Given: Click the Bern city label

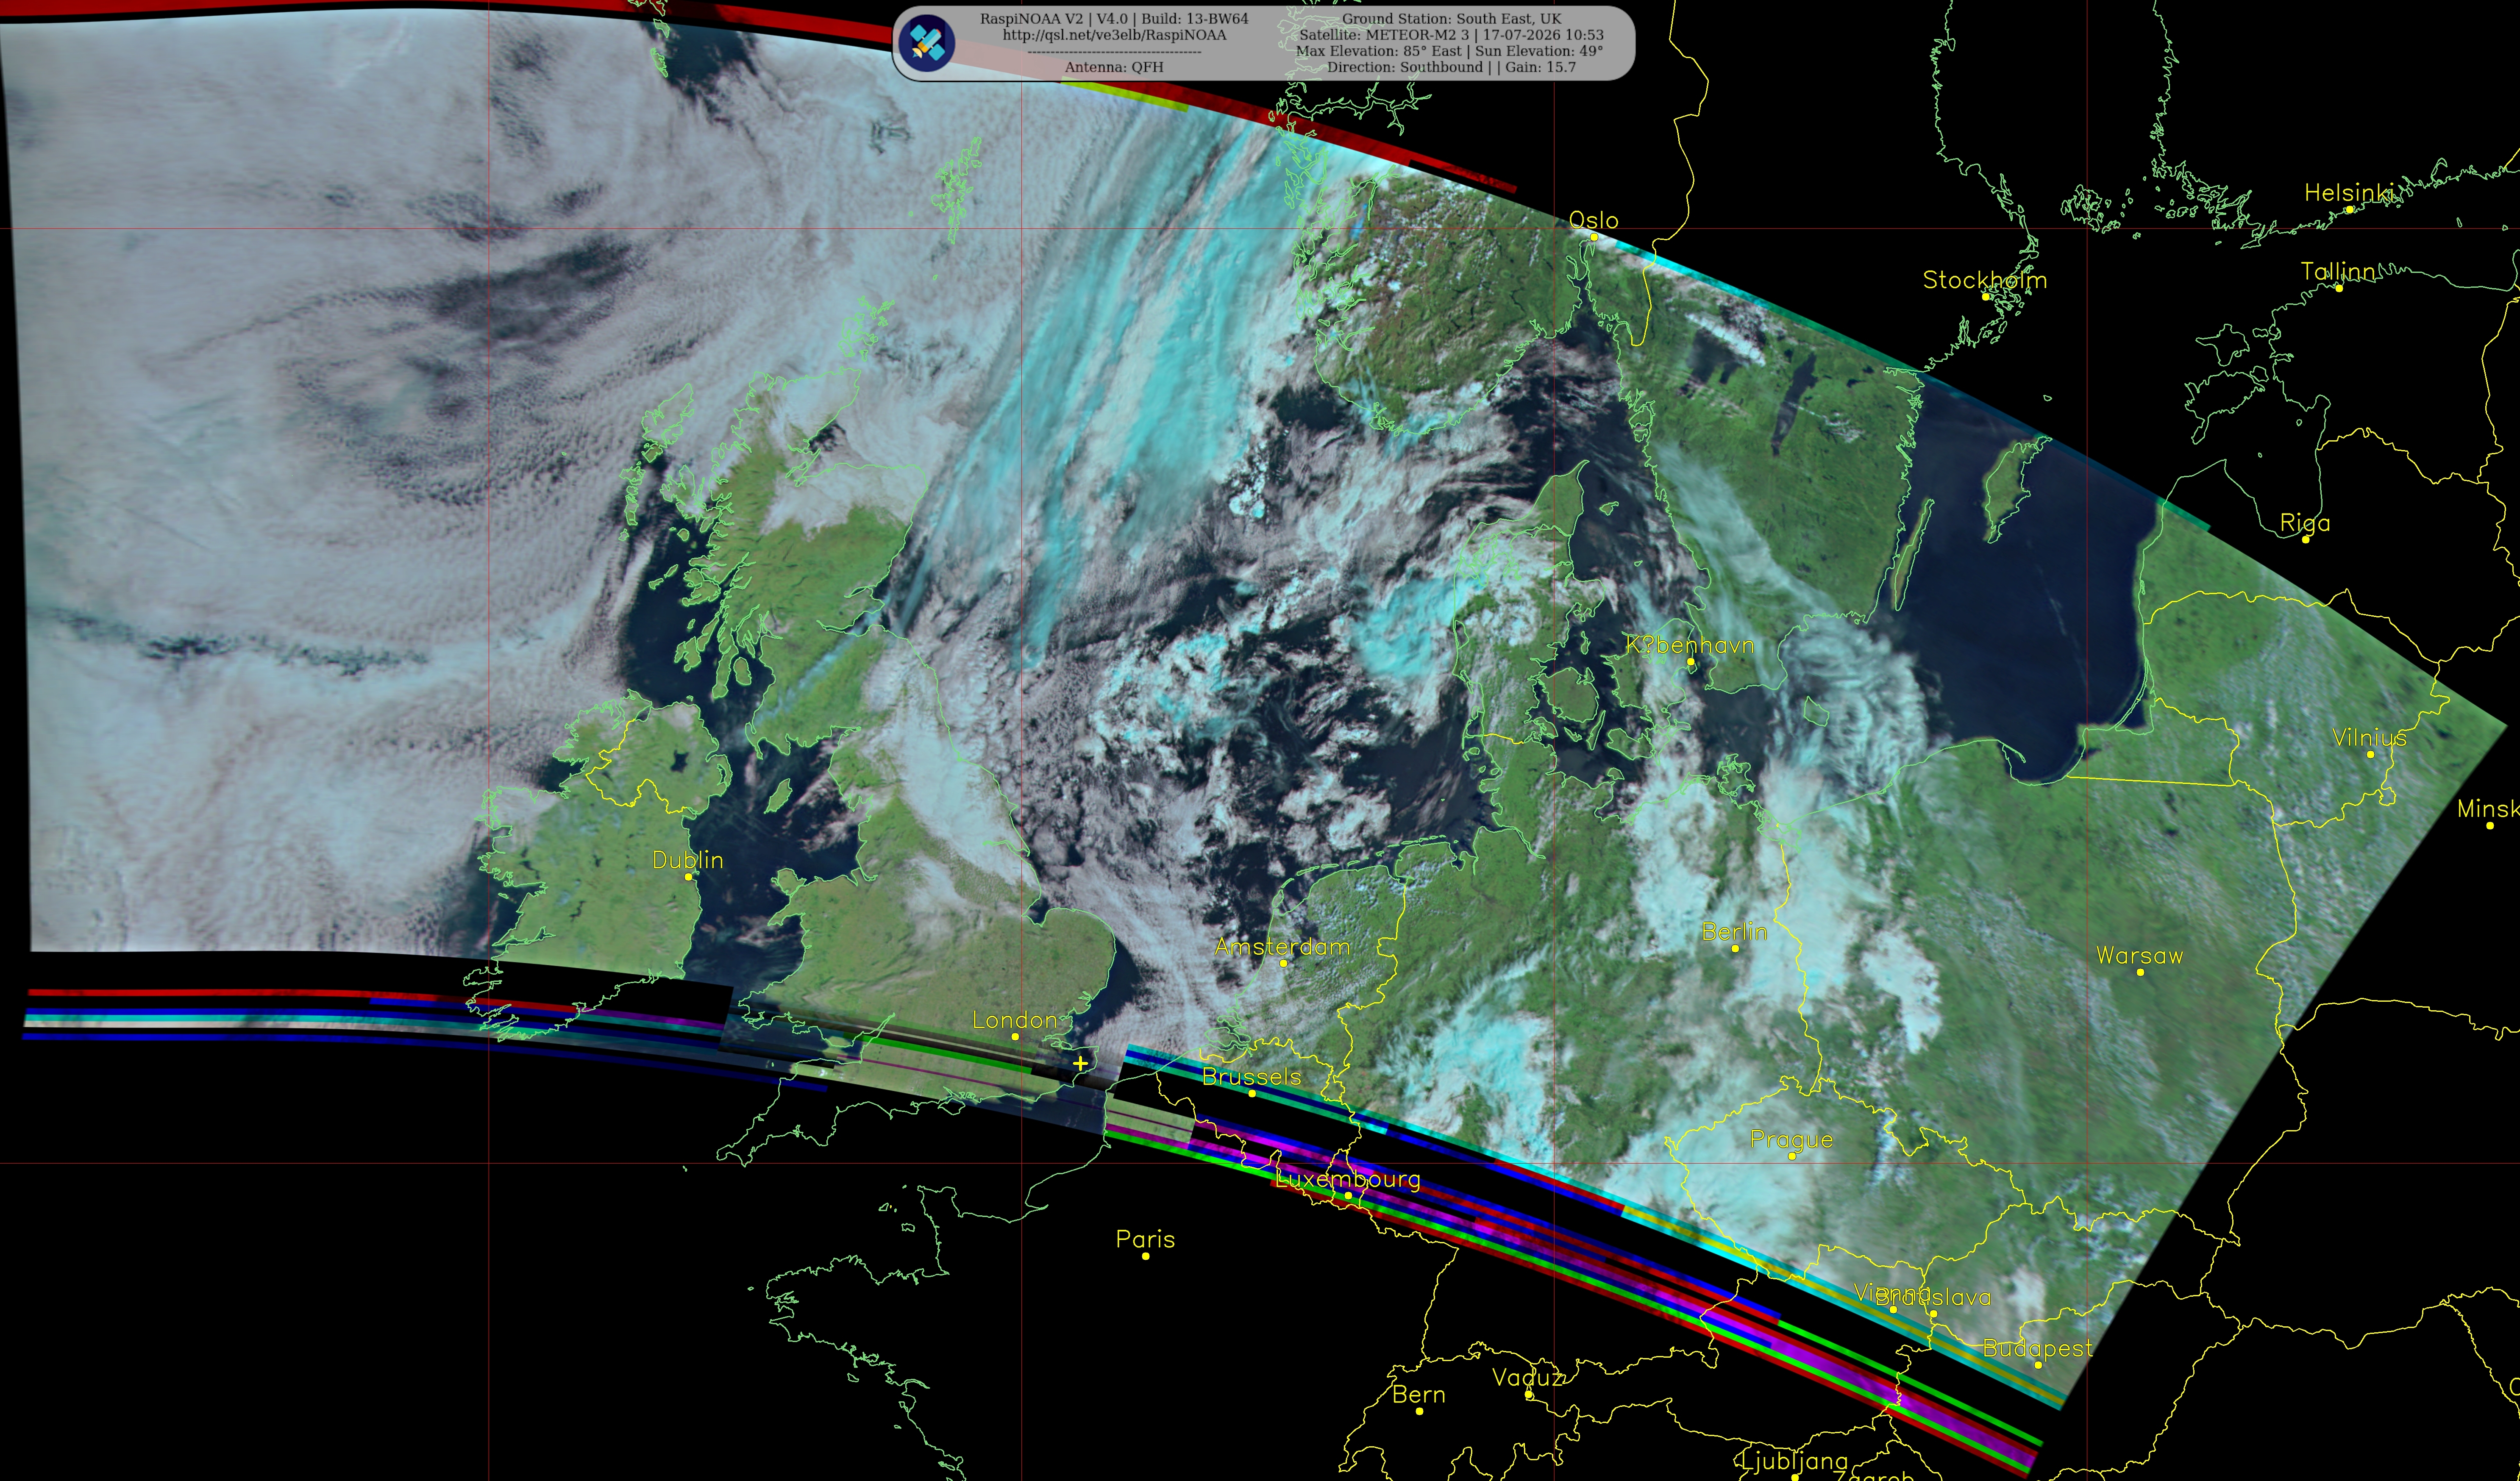Looking at the screenshot, I should coord(1419,1395).
